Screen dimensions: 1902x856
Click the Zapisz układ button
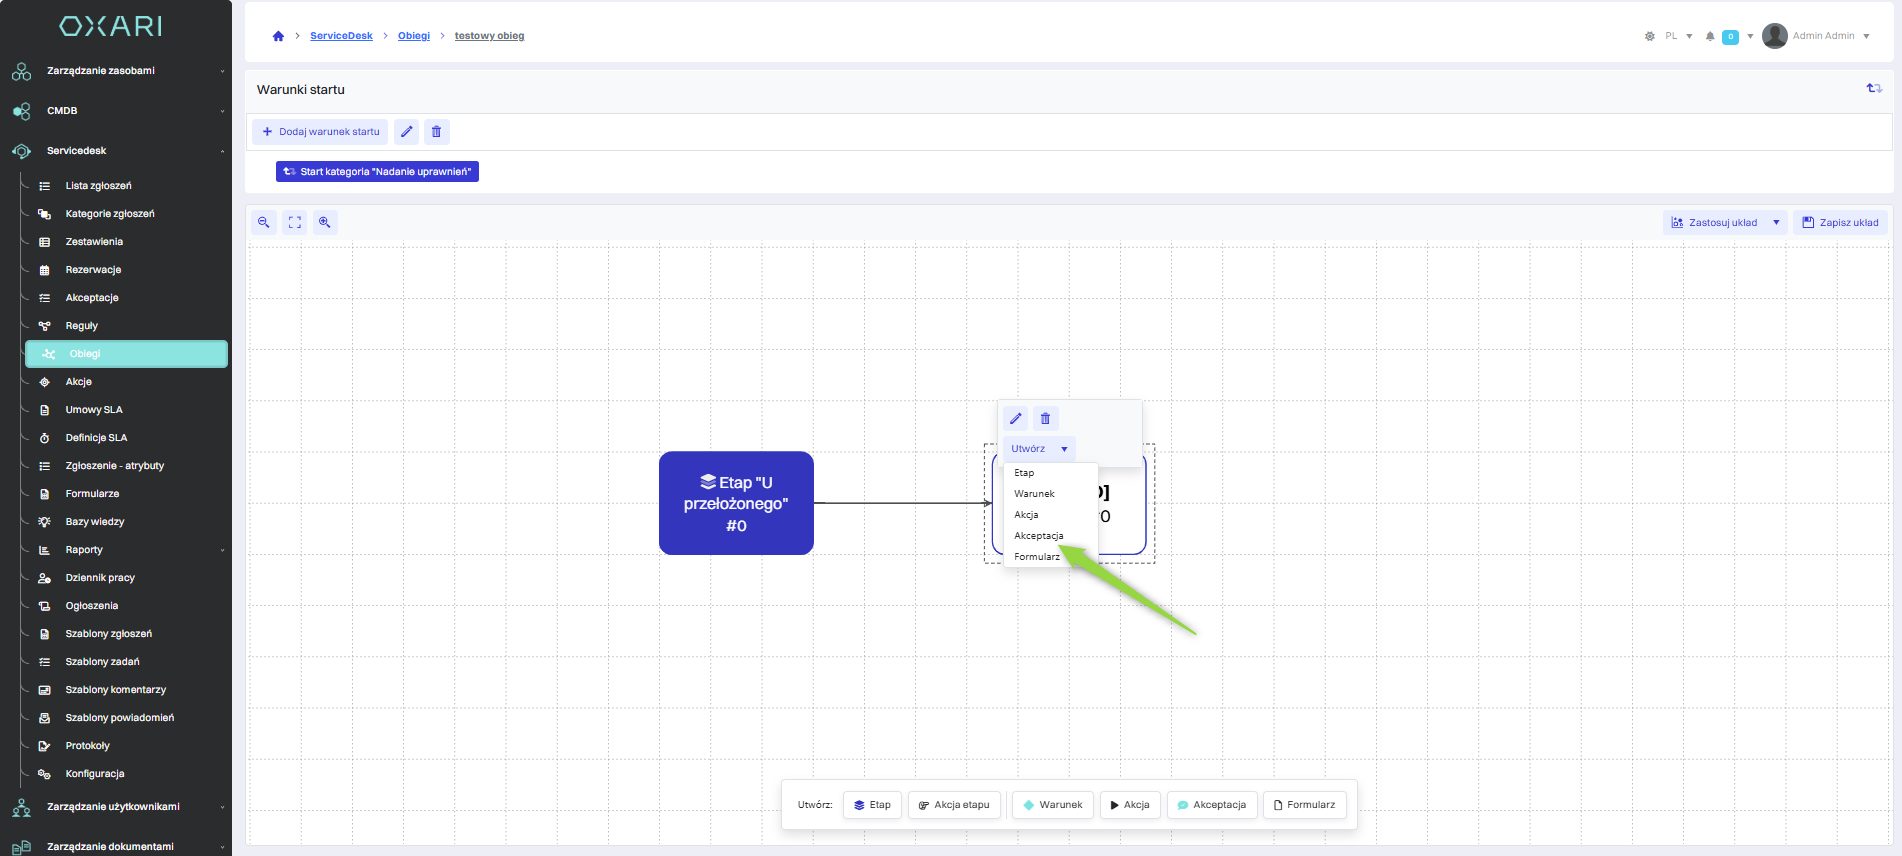pyautogui.click(x=1840, y=222)
